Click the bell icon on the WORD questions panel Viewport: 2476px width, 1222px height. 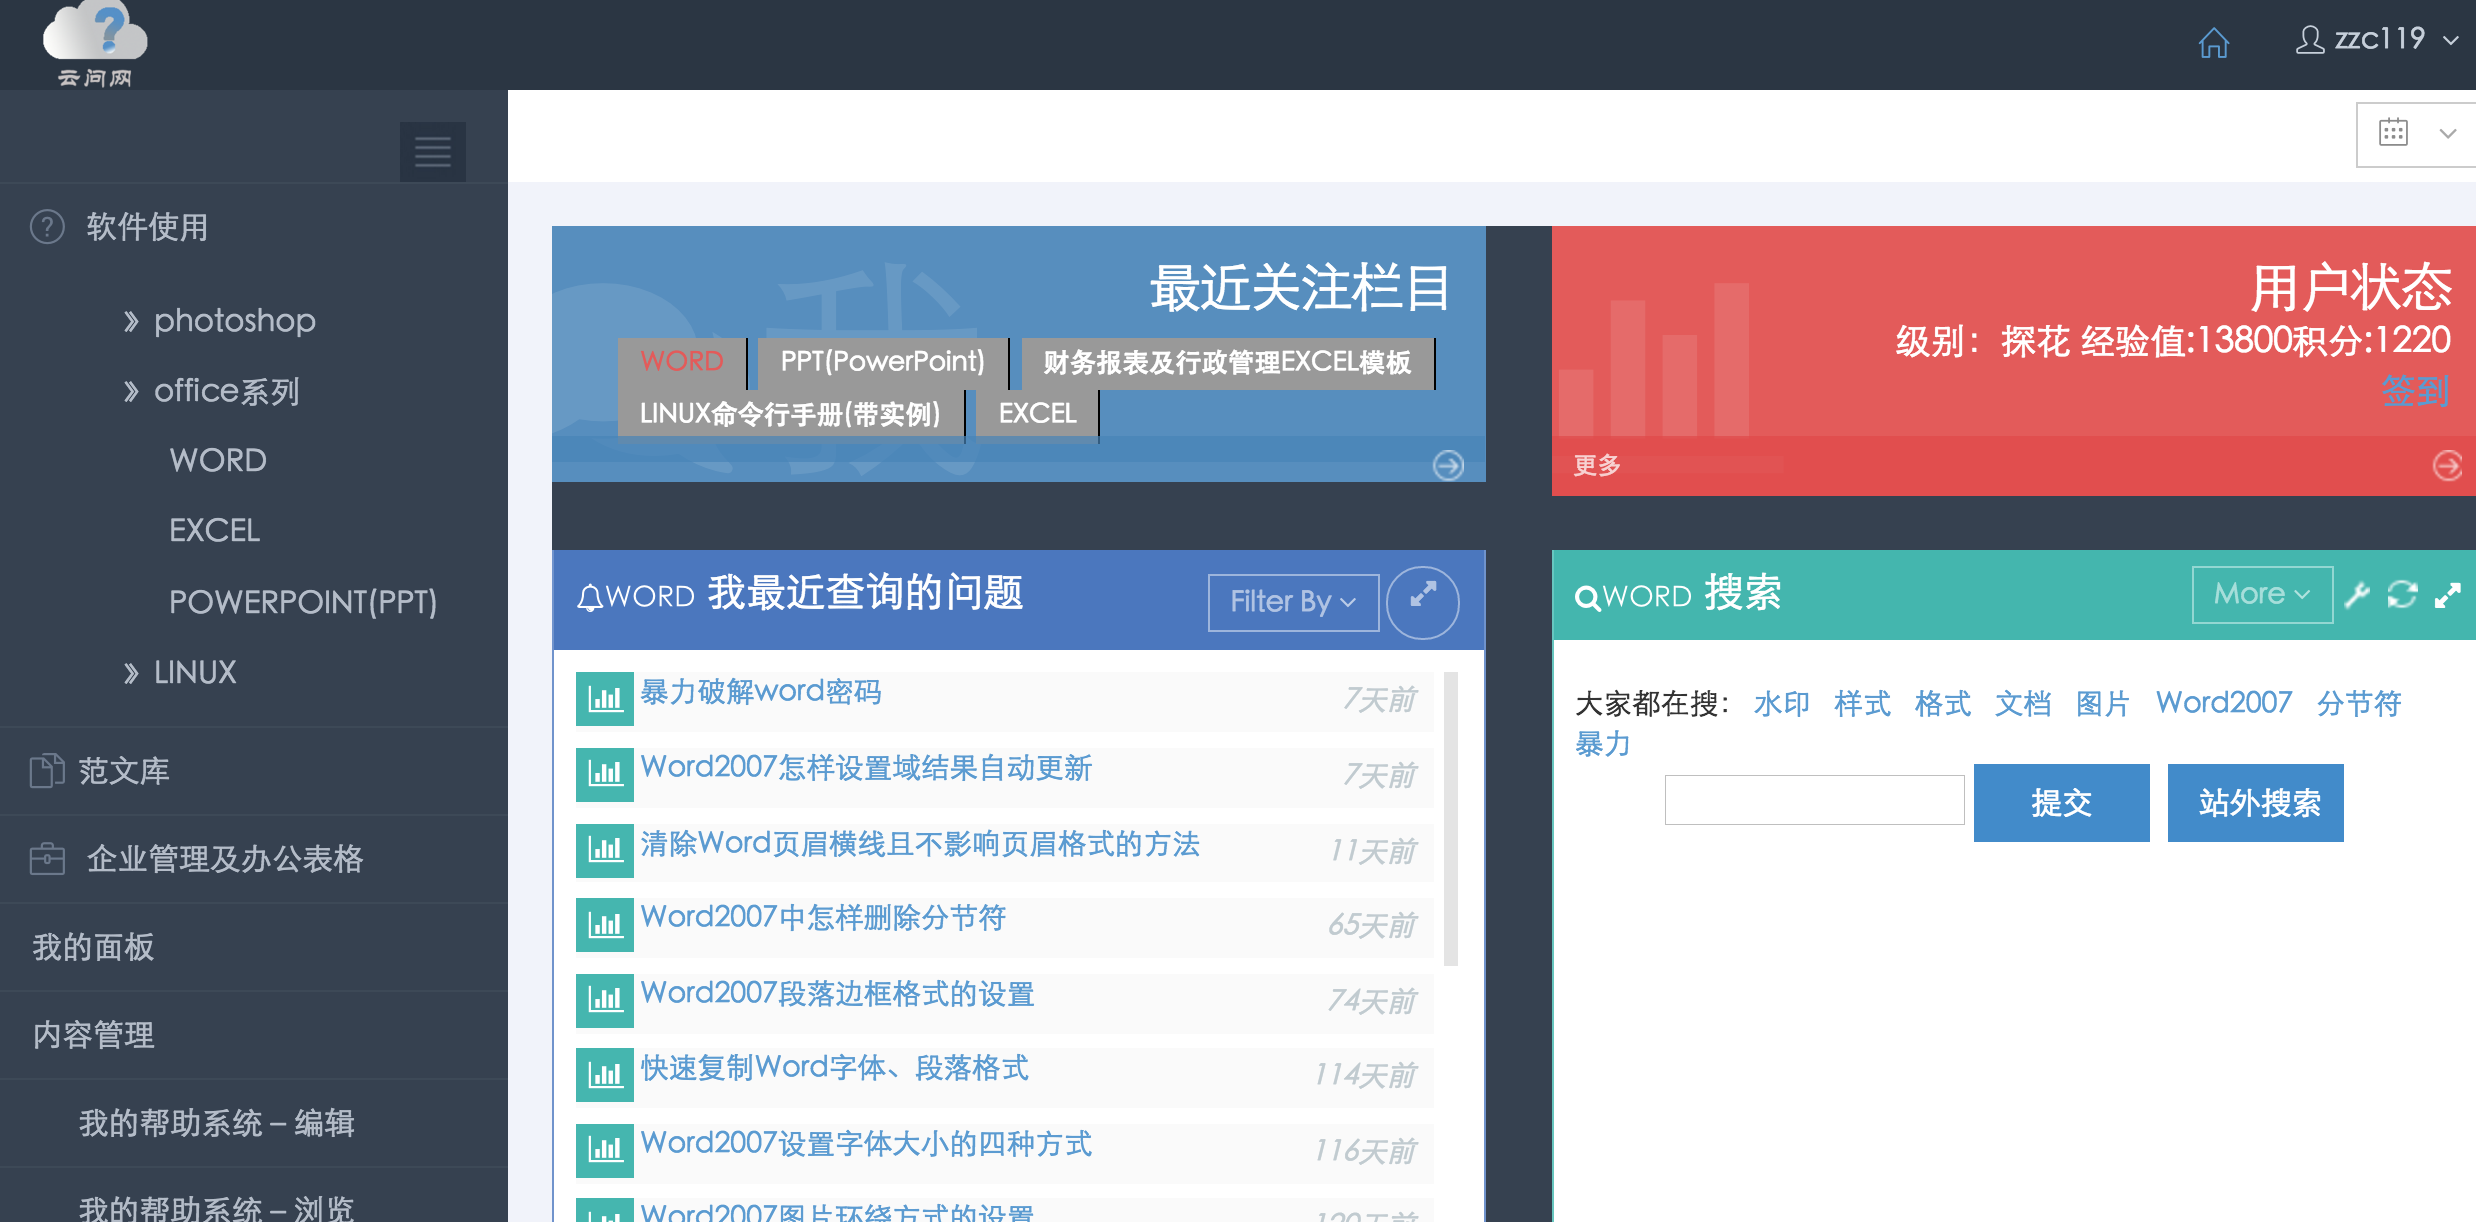590,594
